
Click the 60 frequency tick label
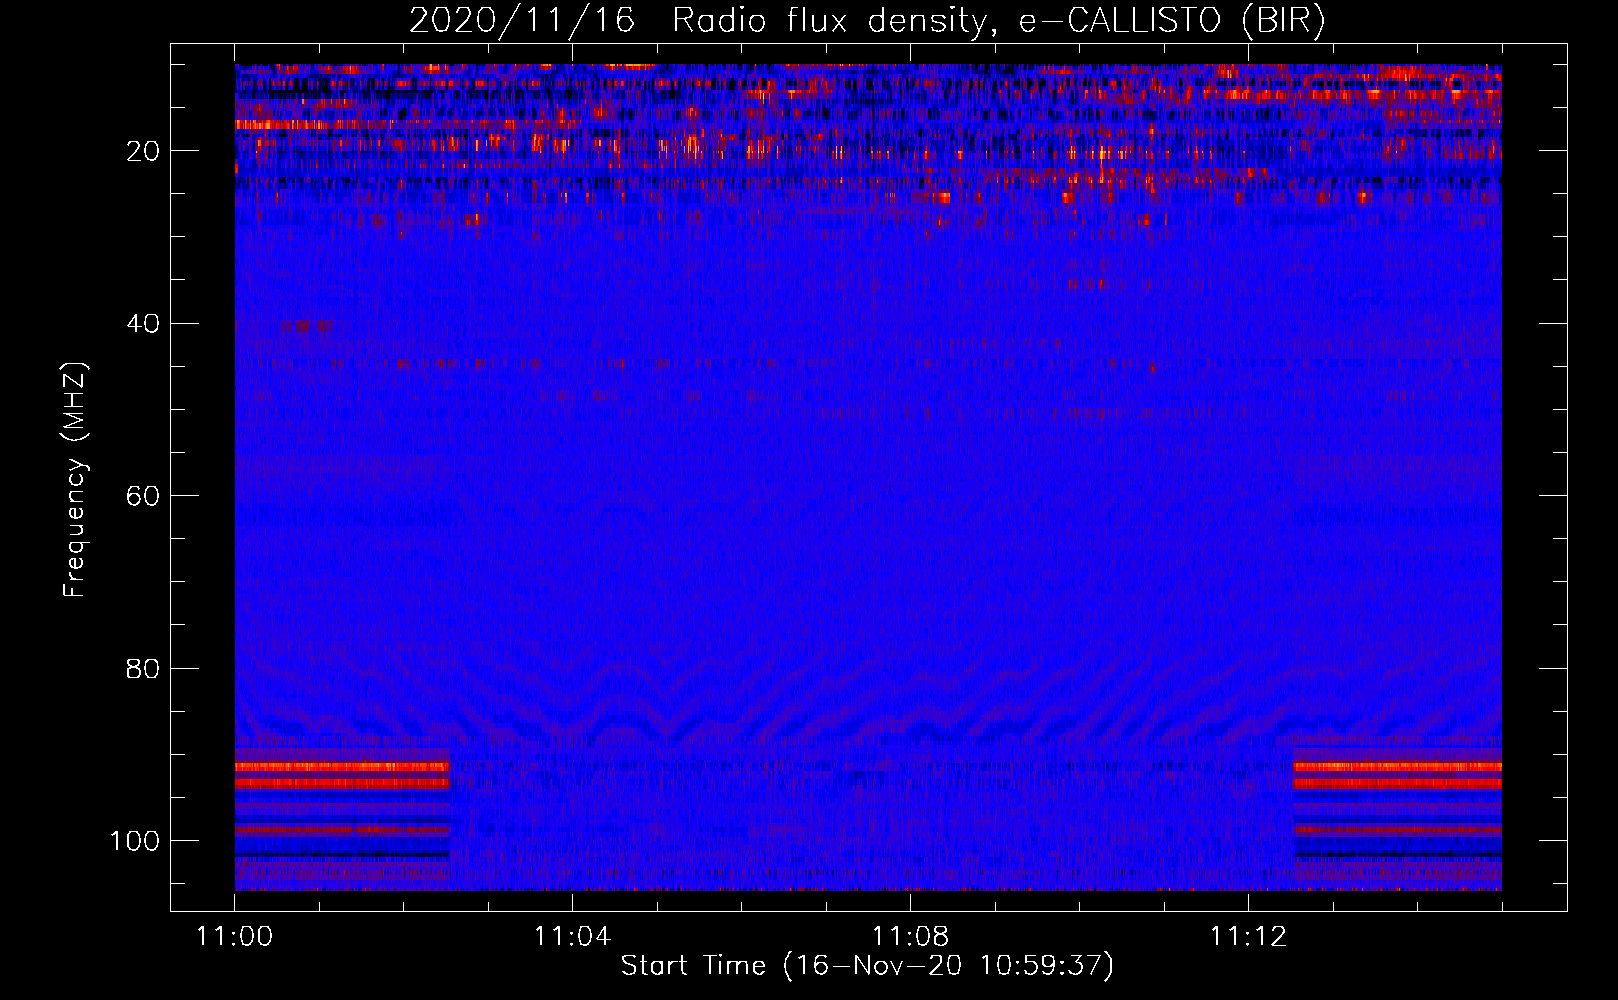[x=143, y=496]
